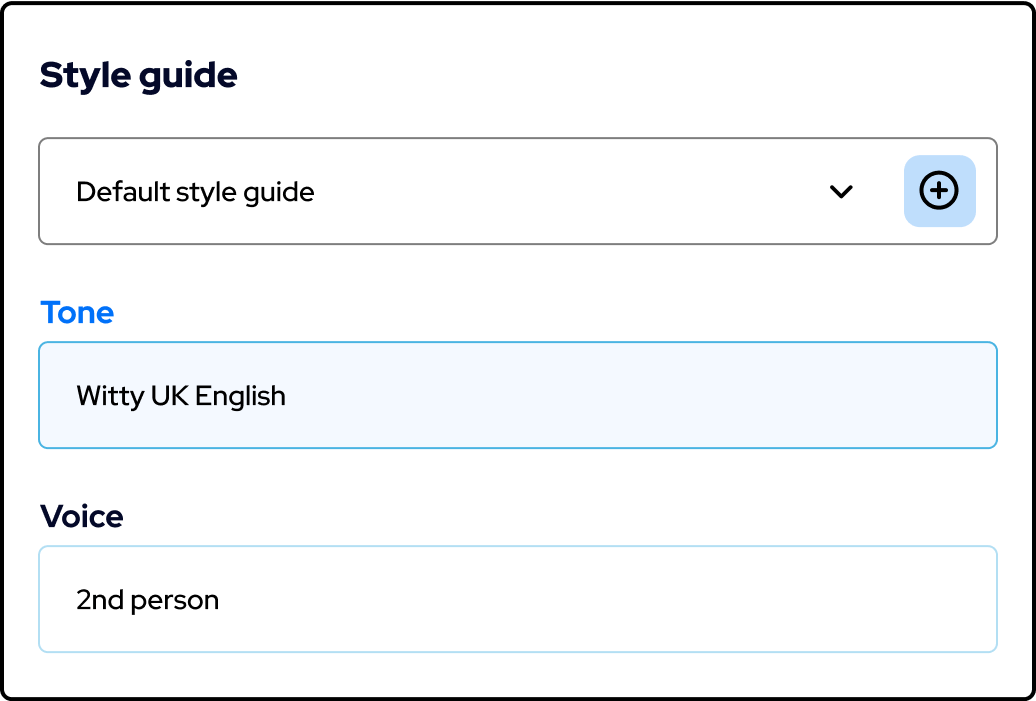1036x701 pixels.
Task: Expand the style guide chevron arrow
Action: tap(841, 192)
